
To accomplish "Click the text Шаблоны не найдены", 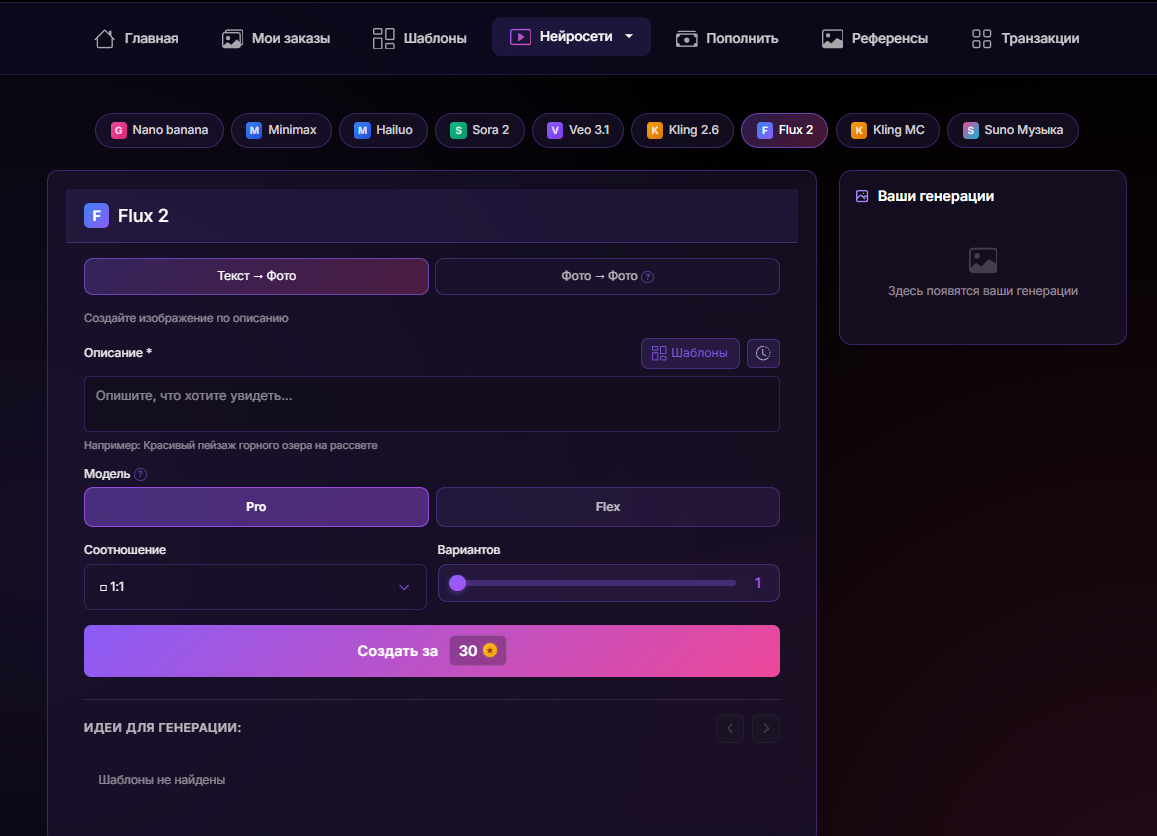I will click(162, 780).
